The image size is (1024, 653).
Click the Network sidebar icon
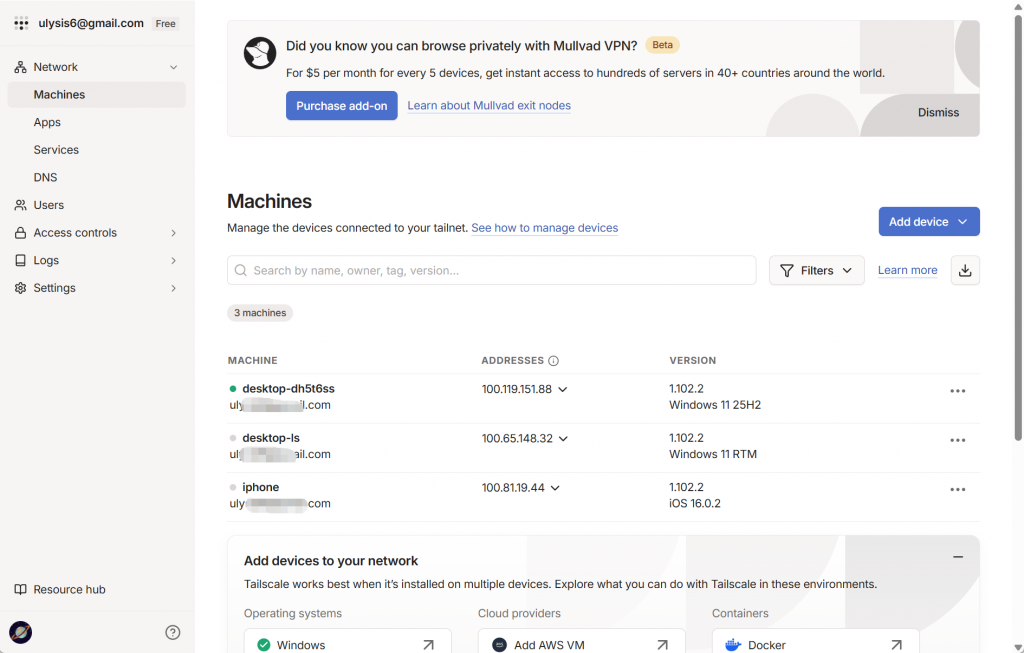[20, 67]
